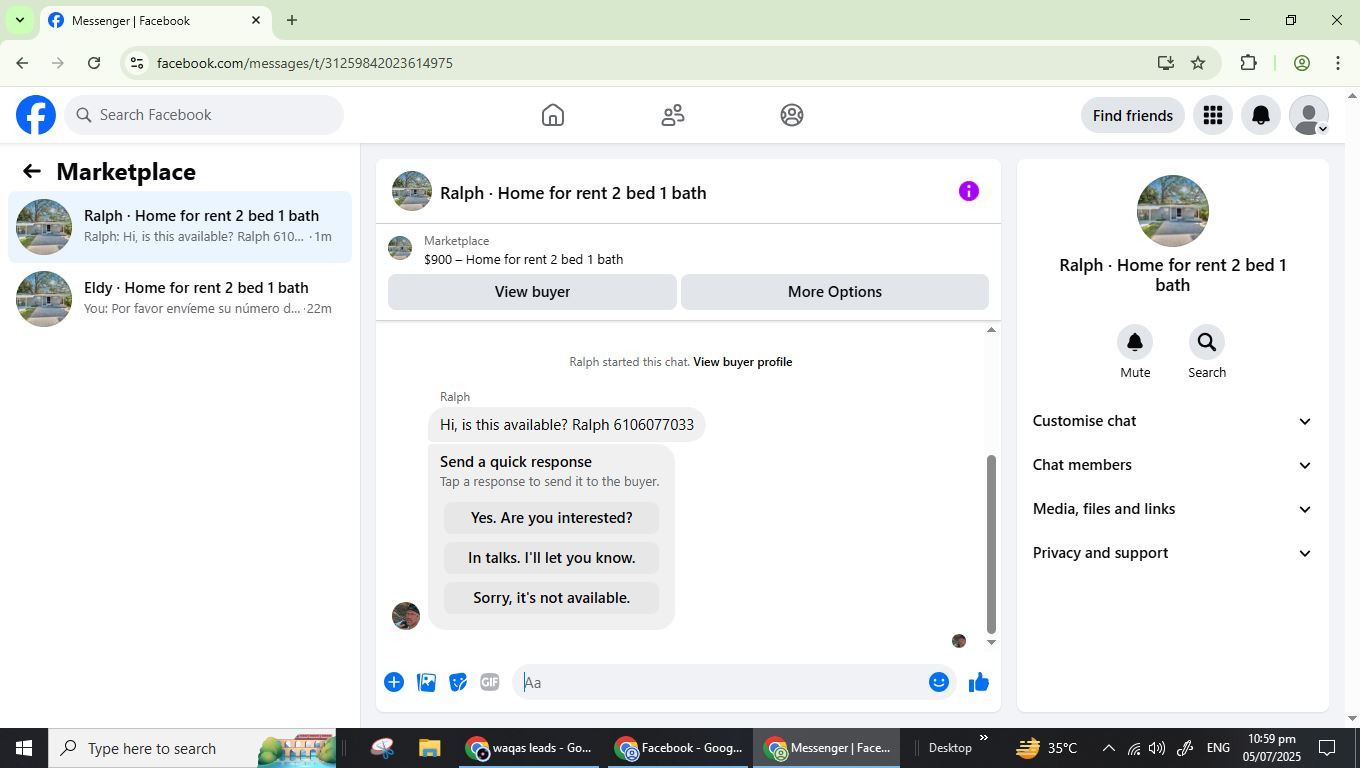The width and height of the screenshot is (1360, 768).
Task: Switch to Messenger | Facebook tab
Action: tap(155, 20)
